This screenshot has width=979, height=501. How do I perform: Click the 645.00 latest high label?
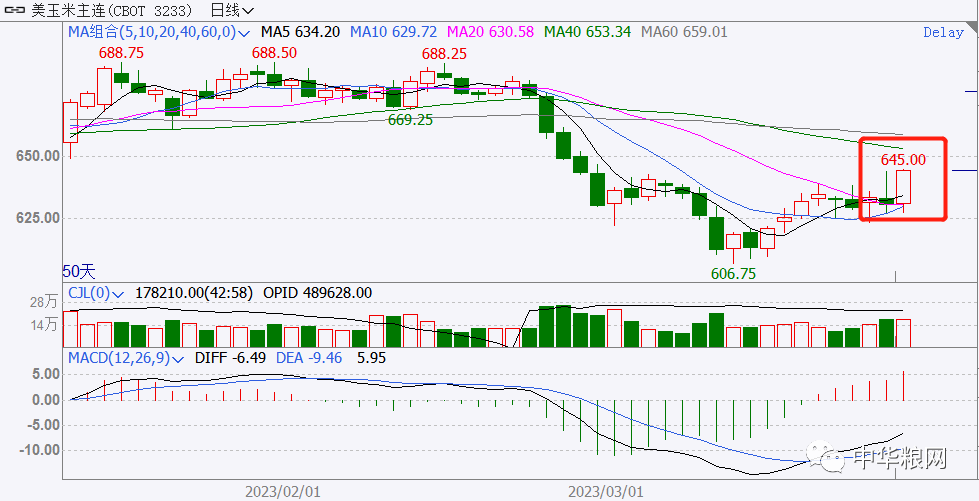(x=903, y=161)
